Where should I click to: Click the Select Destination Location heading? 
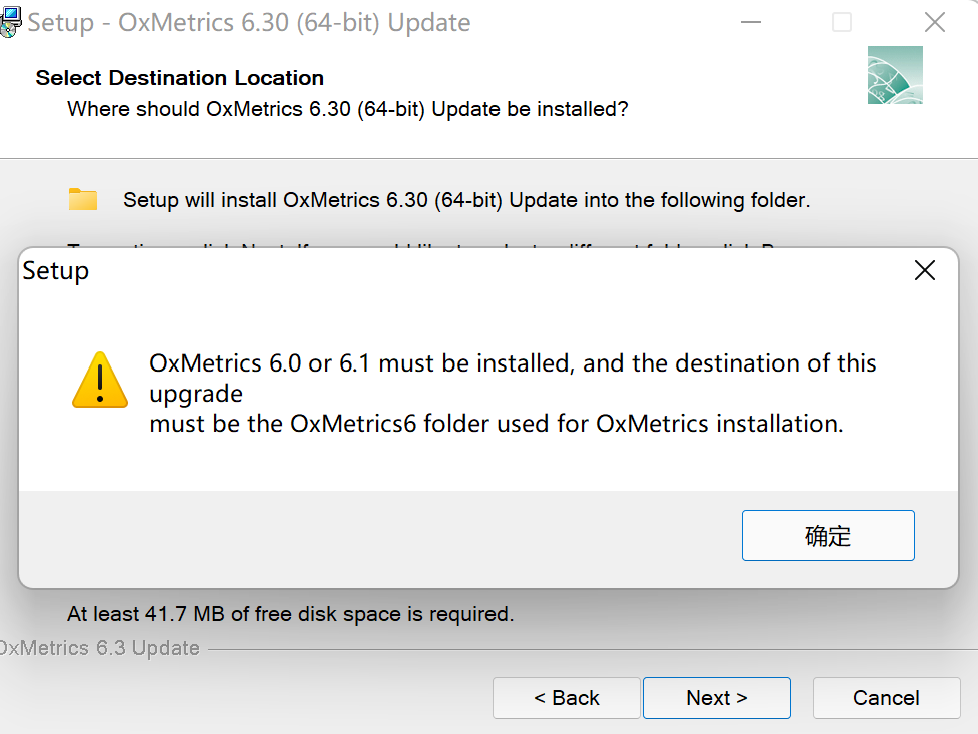coord(180,78)
